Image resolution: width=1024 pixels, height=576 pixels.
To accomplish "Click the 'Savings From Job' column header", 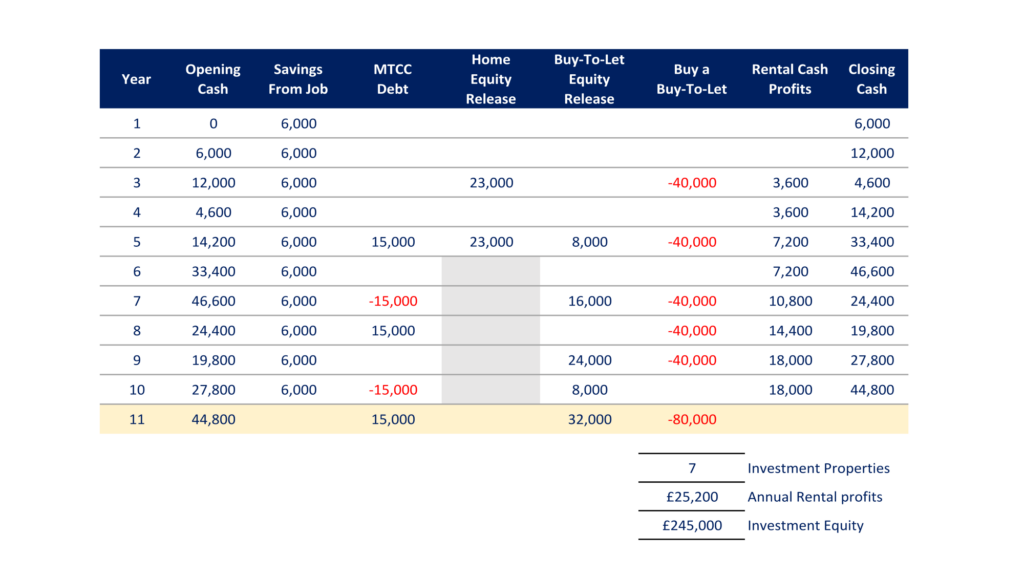I will tap(298, 79).
